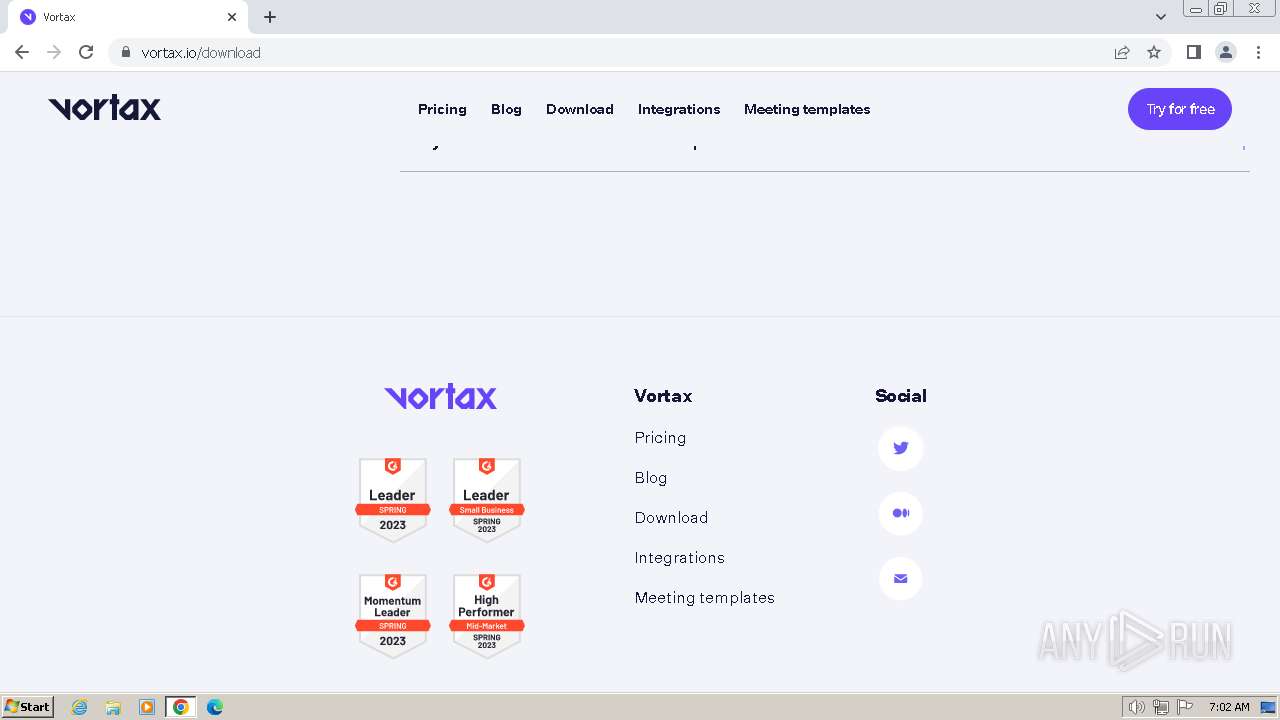The image size is (1280, 720).
Task: Share this page from address bar
Action: (1122, 52)
